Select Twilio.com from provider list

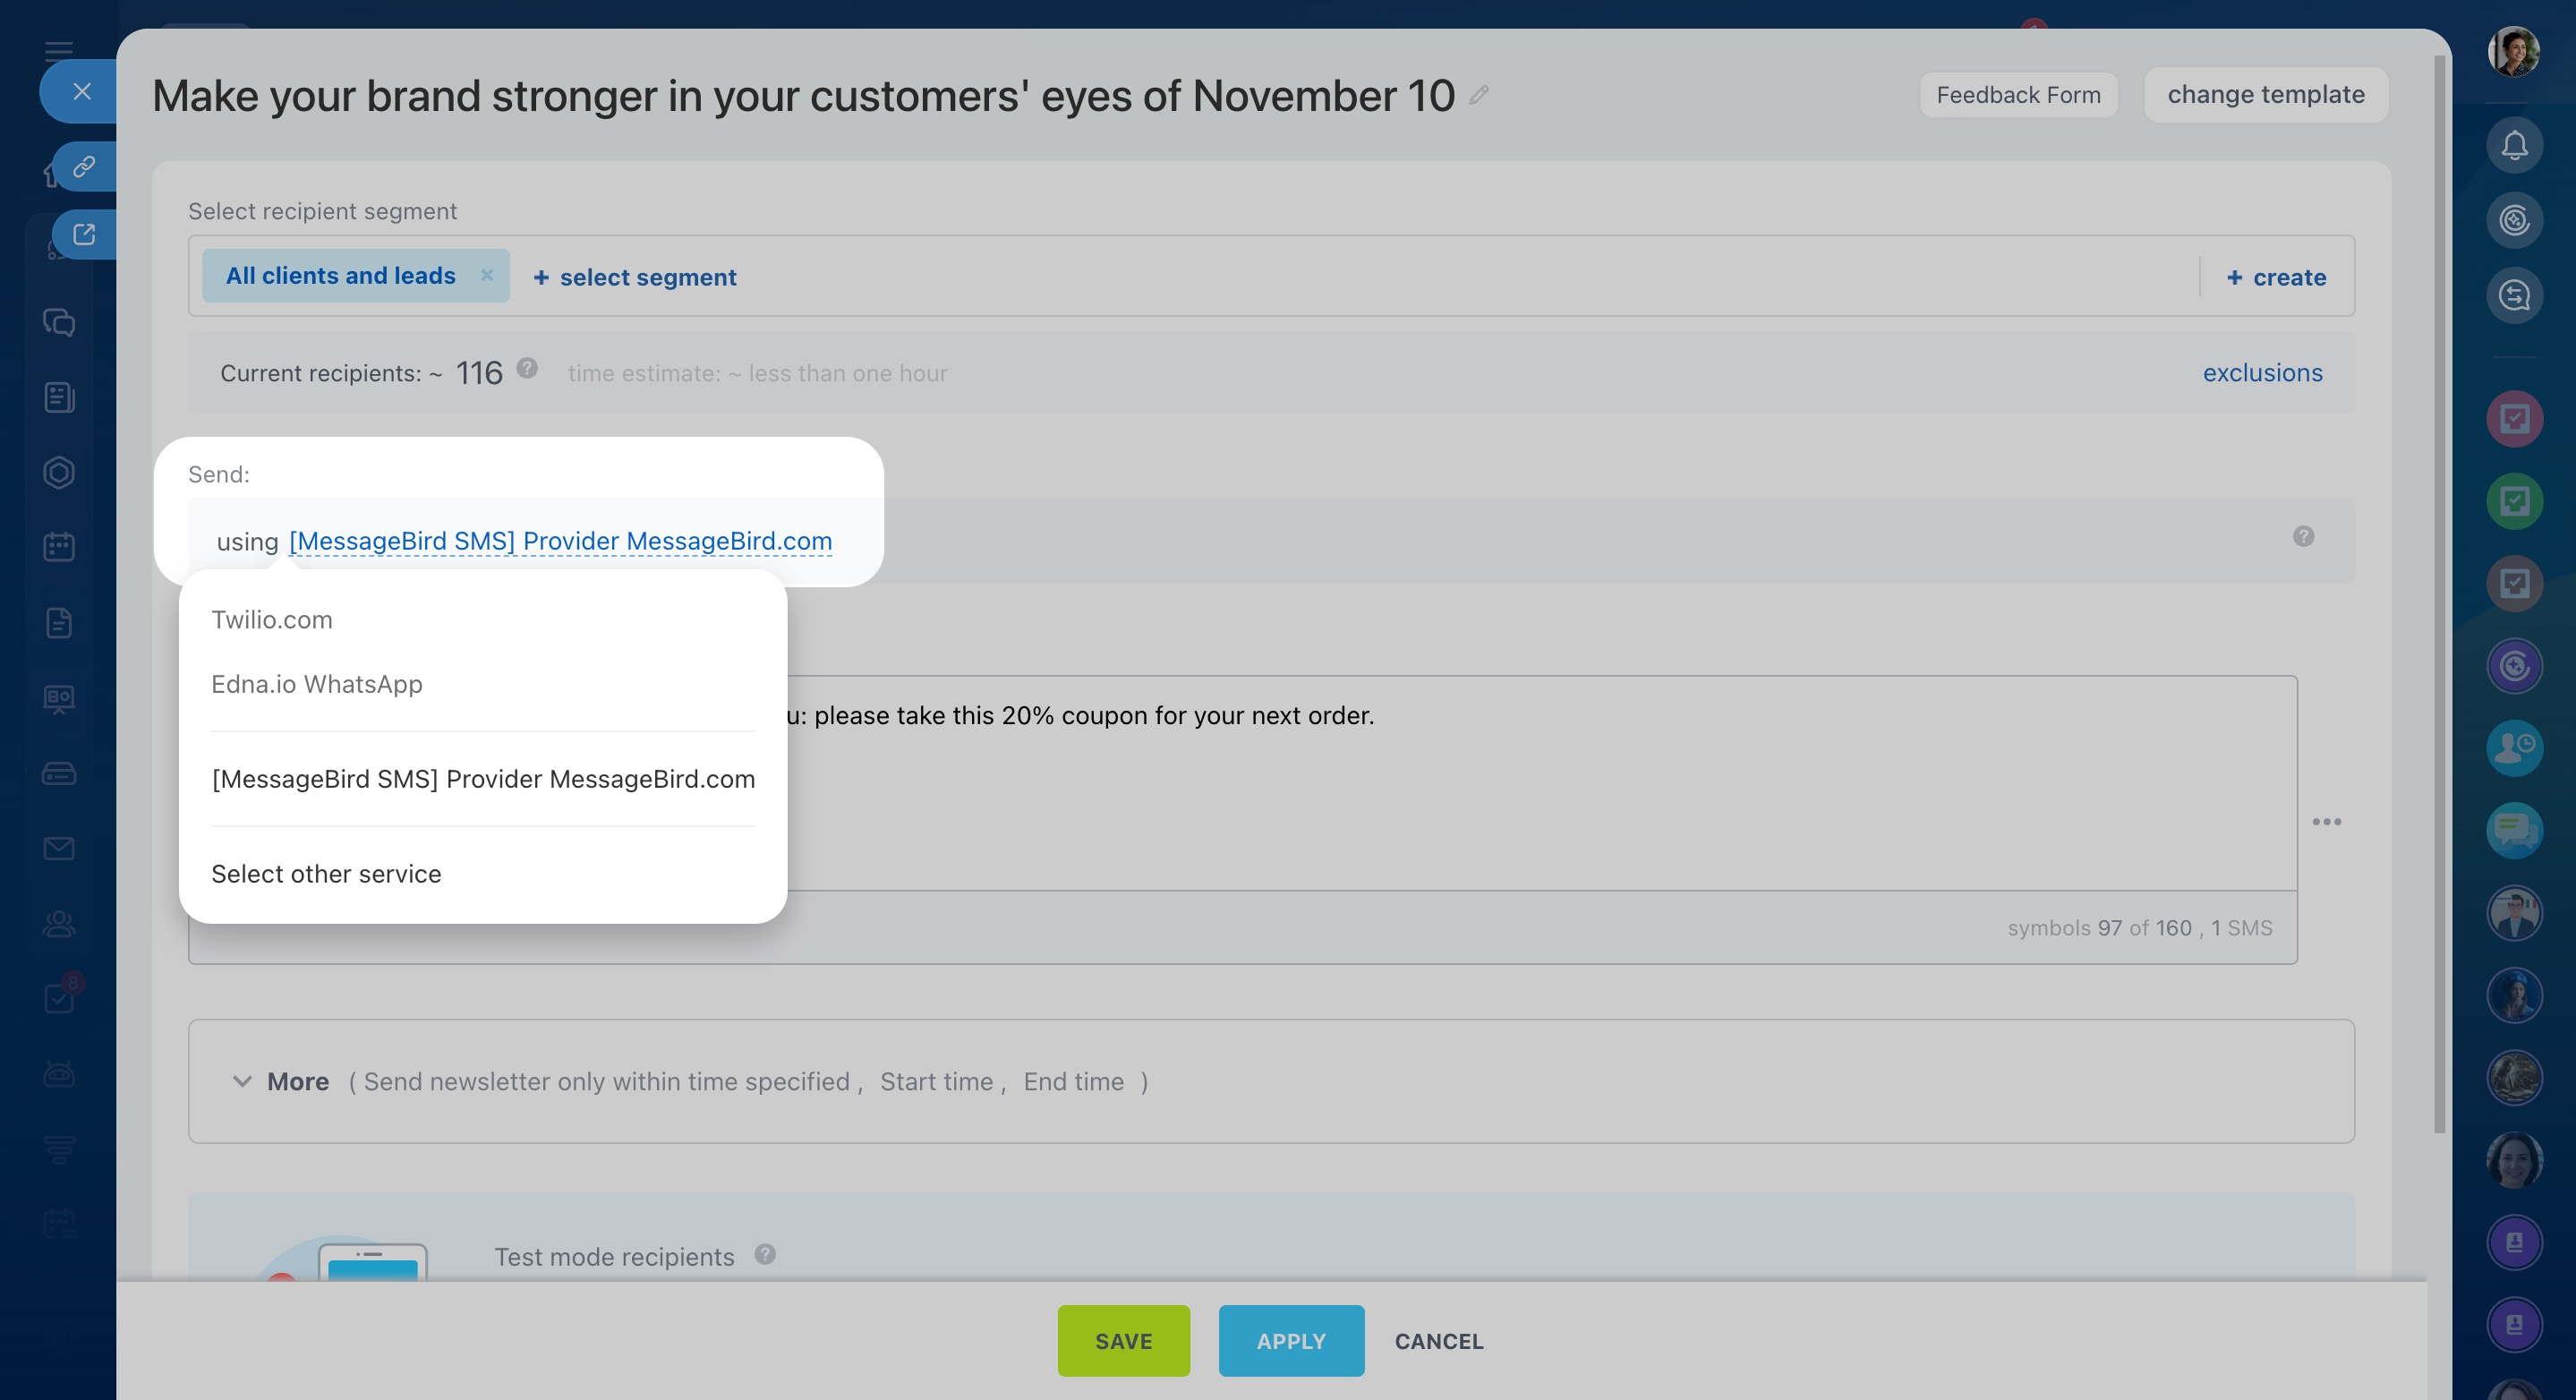click(x=272, y=620)
